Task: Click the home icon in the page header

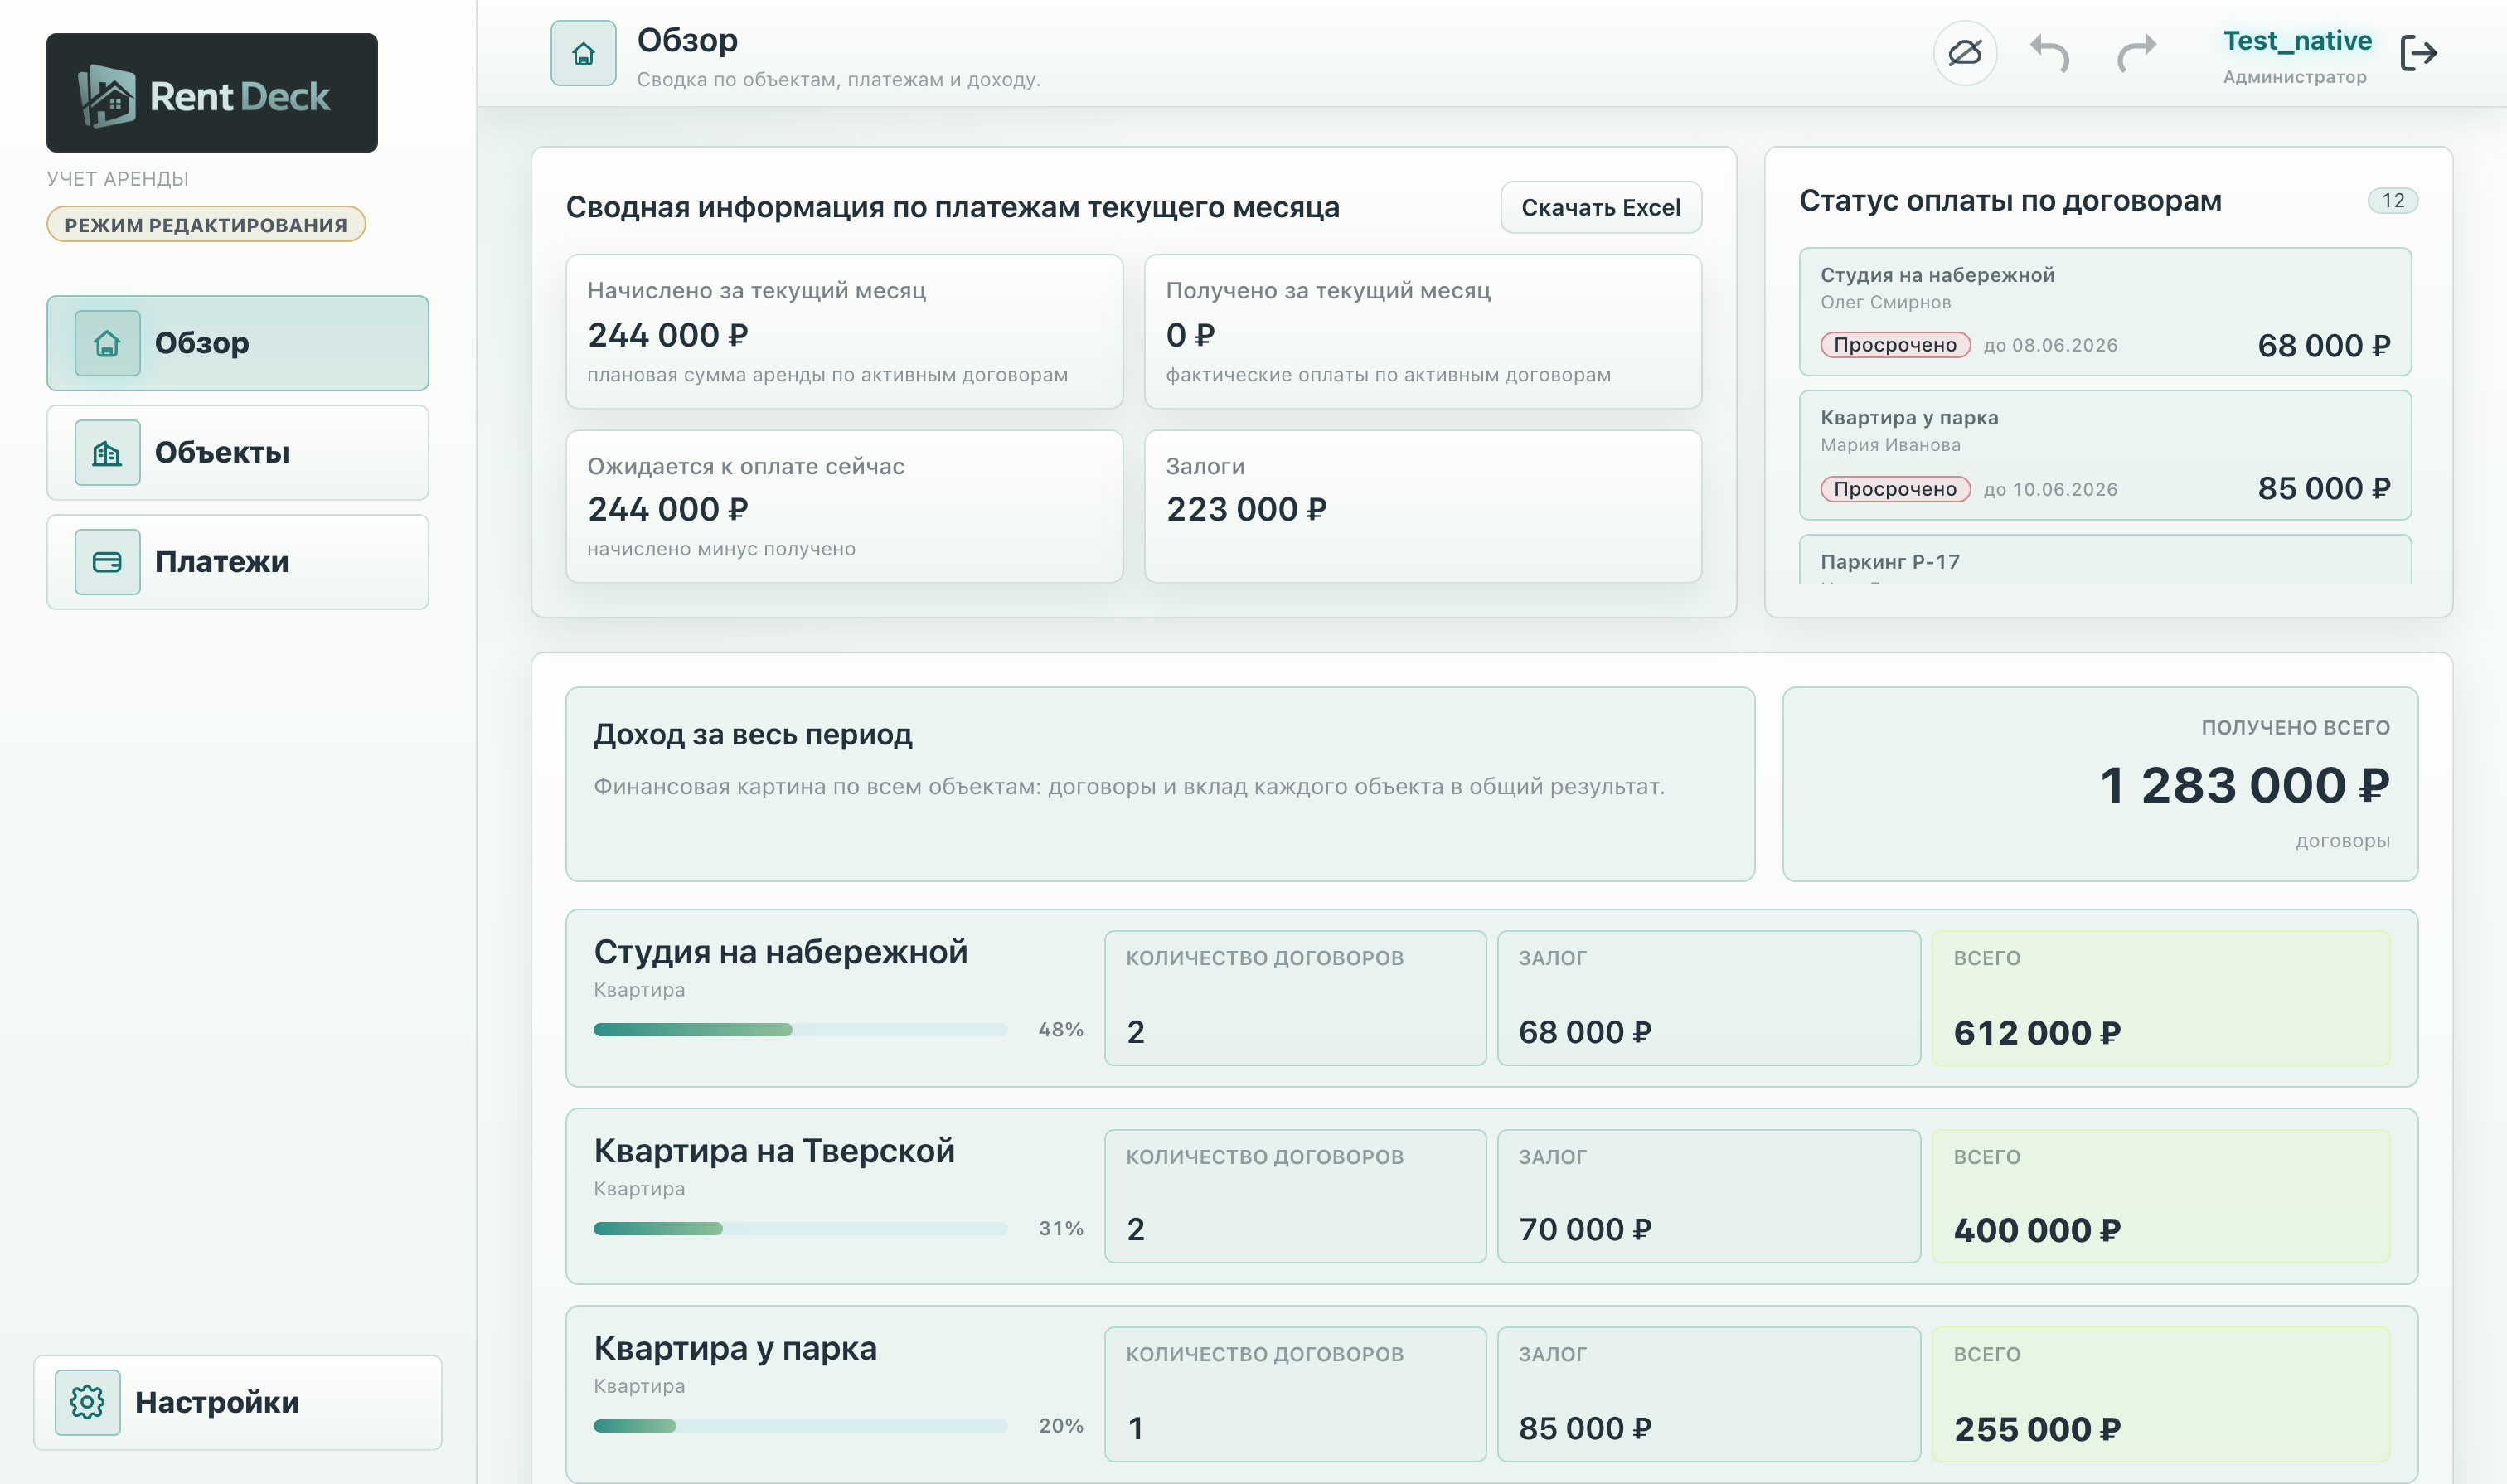Action: click(x=583, y=53)
